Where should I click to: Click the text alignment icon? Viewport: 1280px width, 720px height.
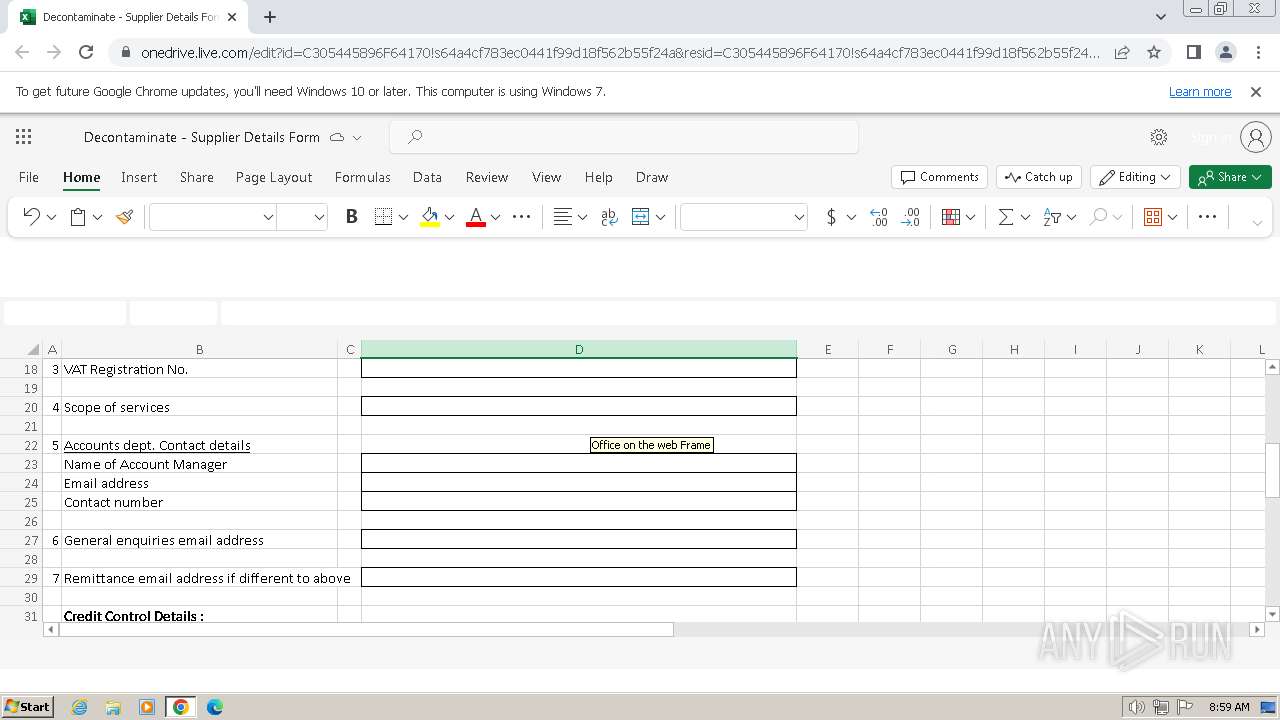[x=563, y=217]
